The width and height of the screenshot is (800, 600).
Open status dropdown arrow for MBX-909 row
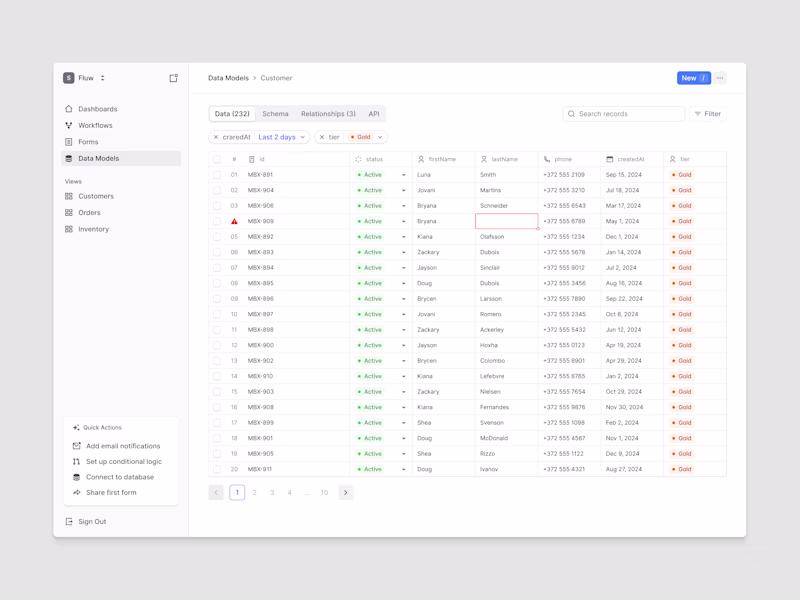click(x=404, y=221)
